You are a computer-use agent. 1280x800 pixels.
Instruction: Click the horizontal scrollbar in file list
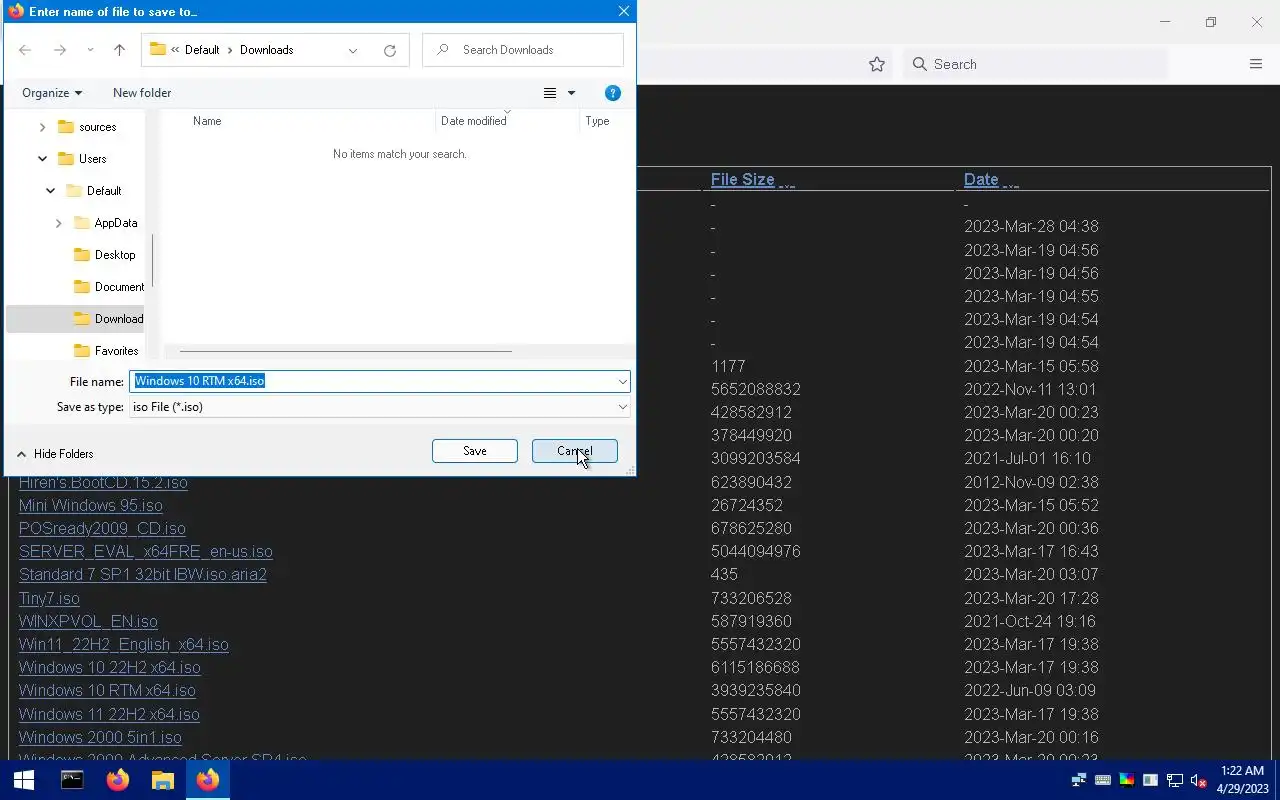click(x=345, y=351)
